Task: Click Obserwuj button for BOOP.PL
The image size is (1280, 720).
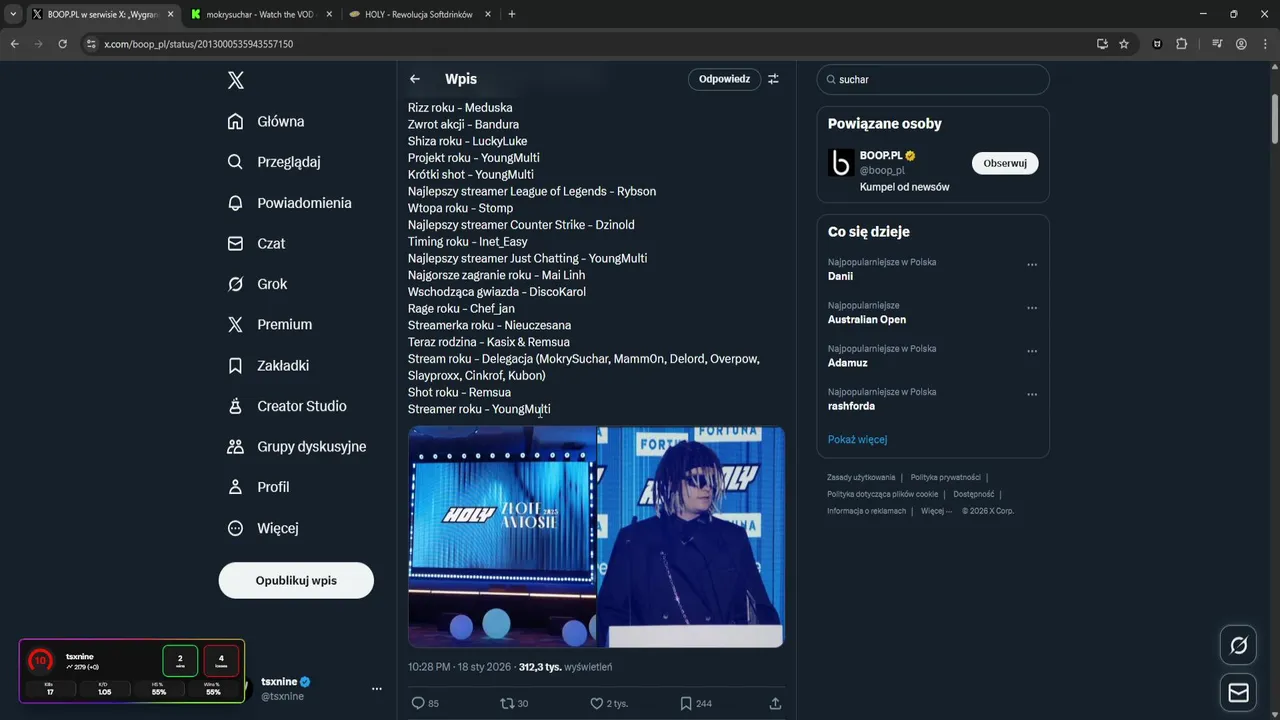Action: pyautogui.click(x=1005, y=163)
